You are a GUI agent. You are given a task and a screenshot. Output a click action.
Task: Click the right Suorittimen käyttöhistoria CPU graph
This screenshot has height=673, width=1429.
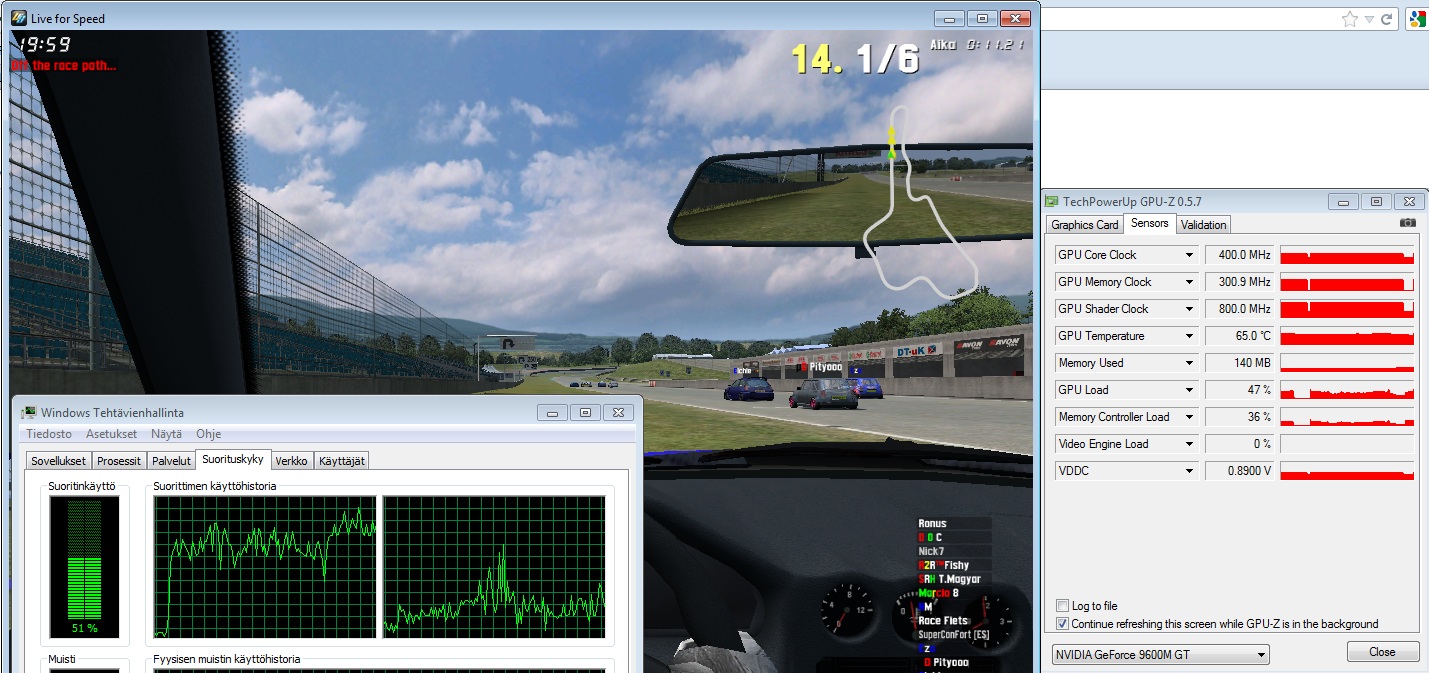494,567
